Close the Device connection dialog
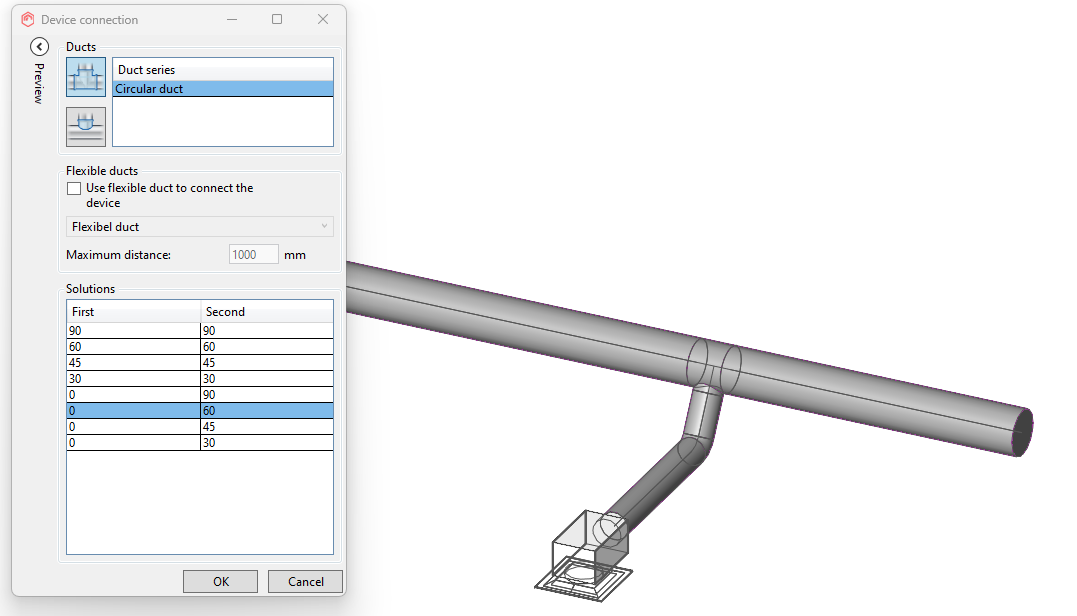The image size is (1077, 616). coord(322,19)
